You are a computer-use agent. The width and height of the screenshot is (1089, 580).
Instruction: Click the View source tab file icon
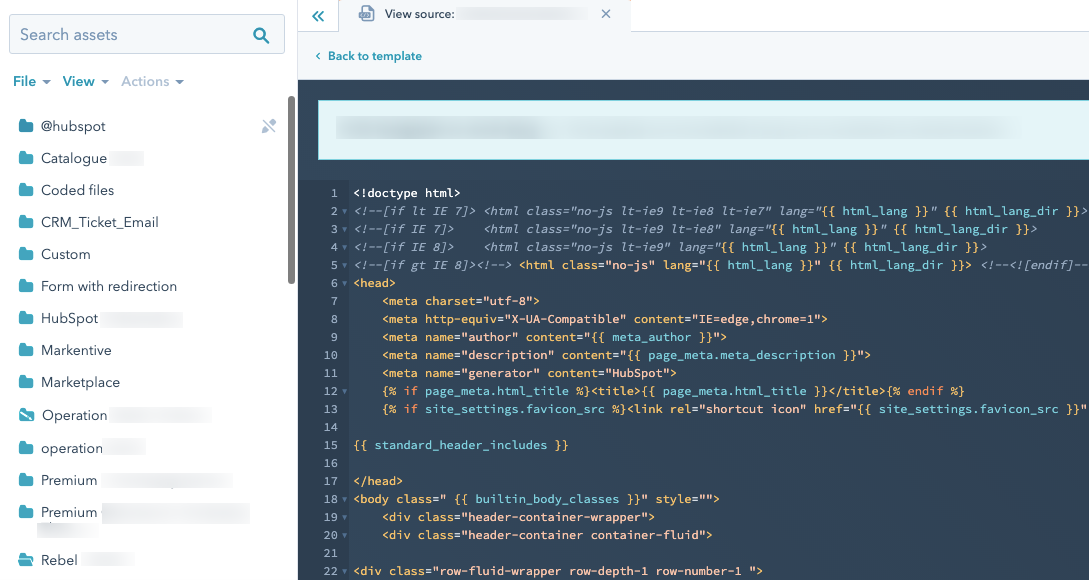pos(366,13)
